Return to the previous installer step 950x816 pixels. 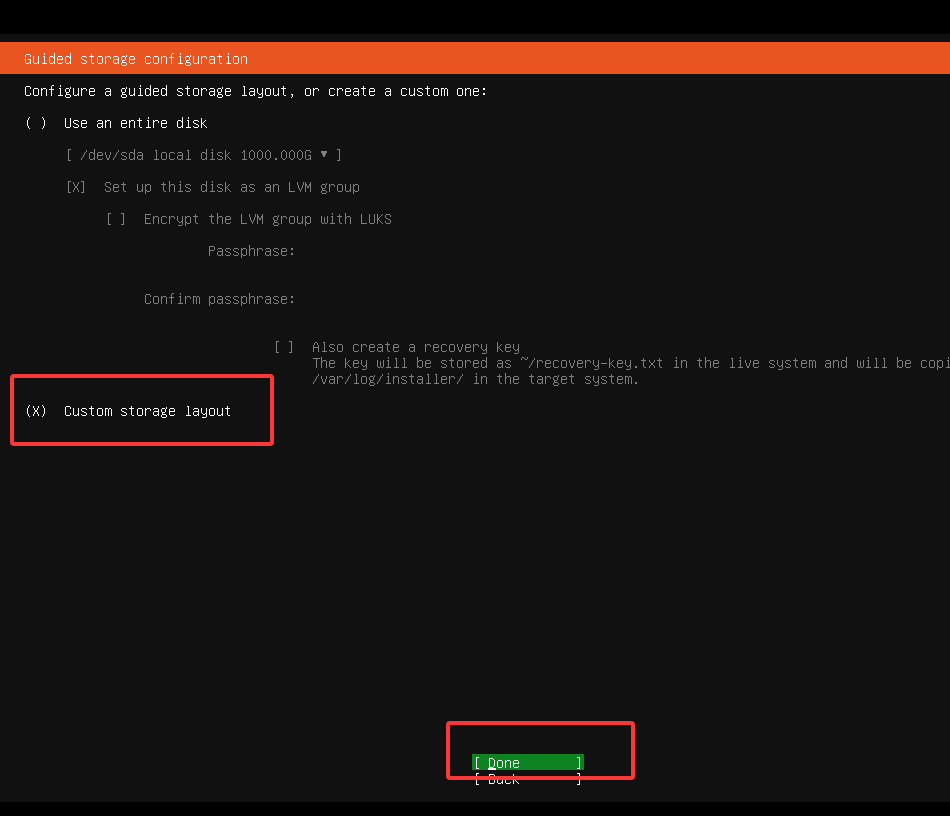[527, 779]
